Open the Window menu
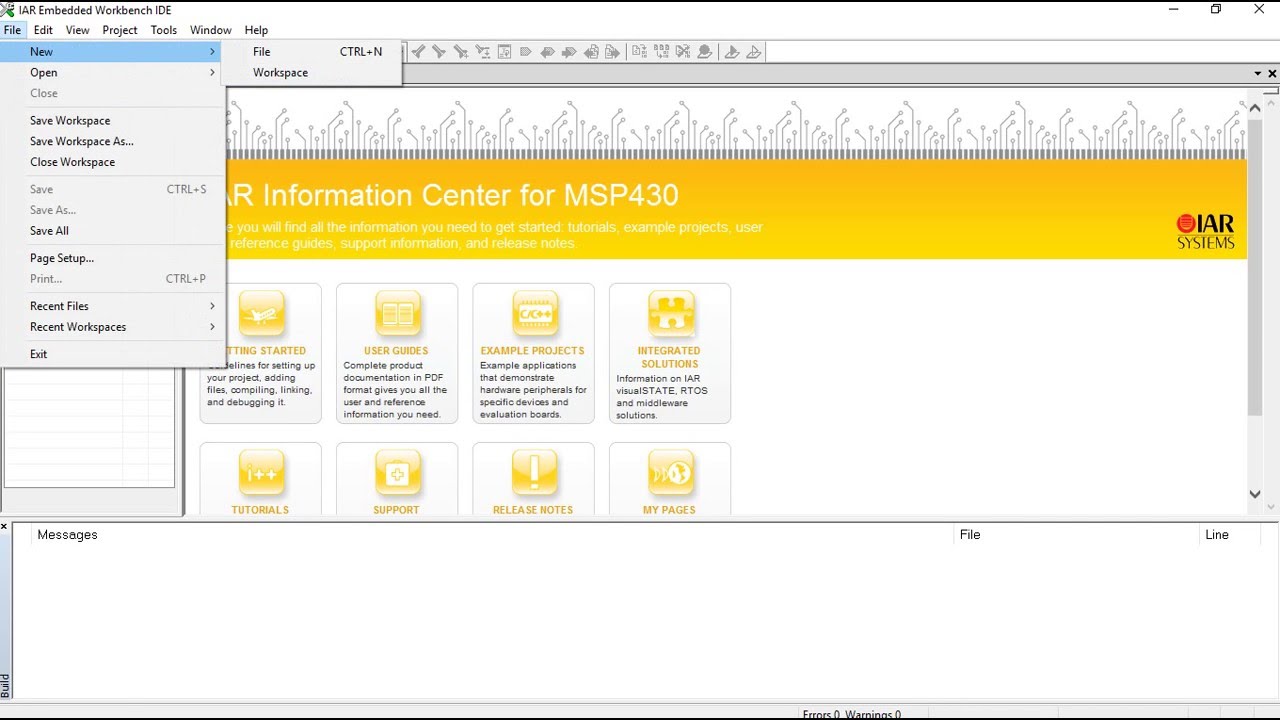 [211, 30]
